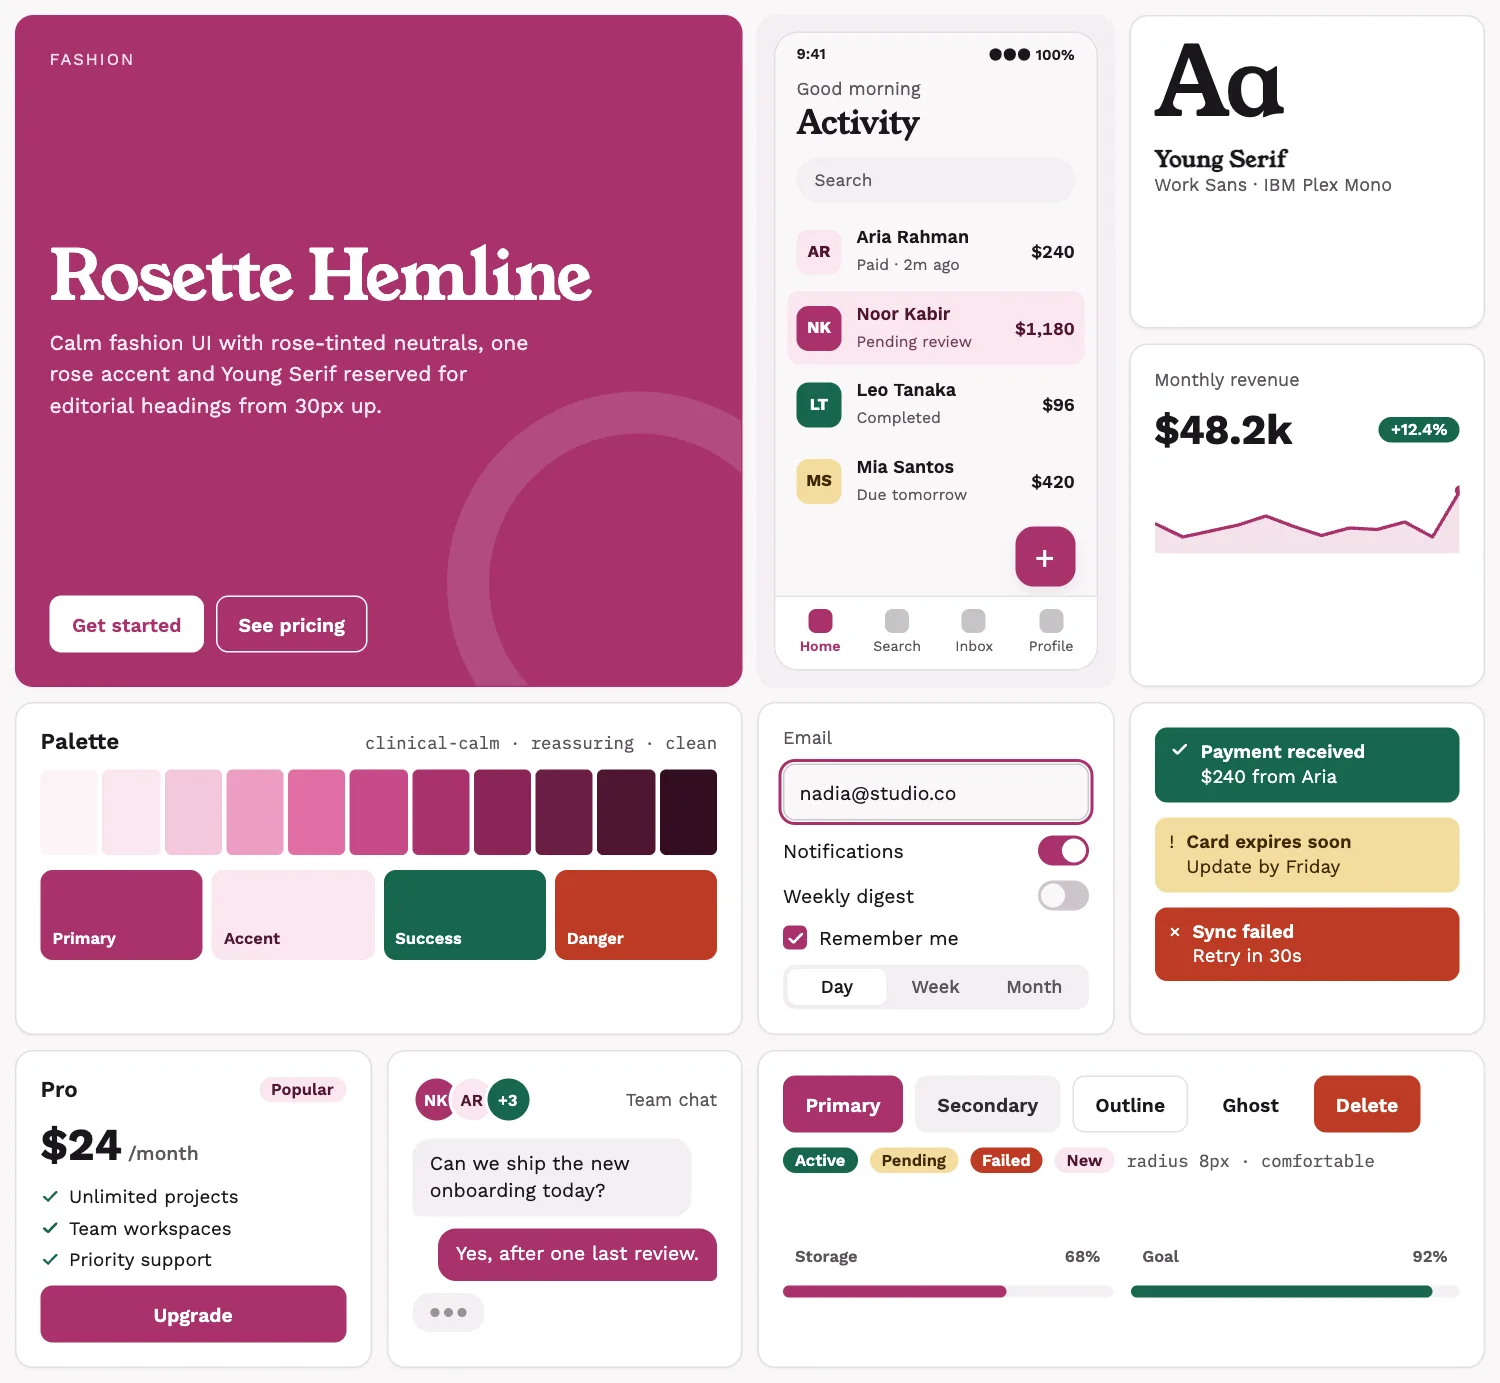The image size is (1500, 1383).
Task: Tap the Home icon in phone nav
Action: (x=820, y=621)
